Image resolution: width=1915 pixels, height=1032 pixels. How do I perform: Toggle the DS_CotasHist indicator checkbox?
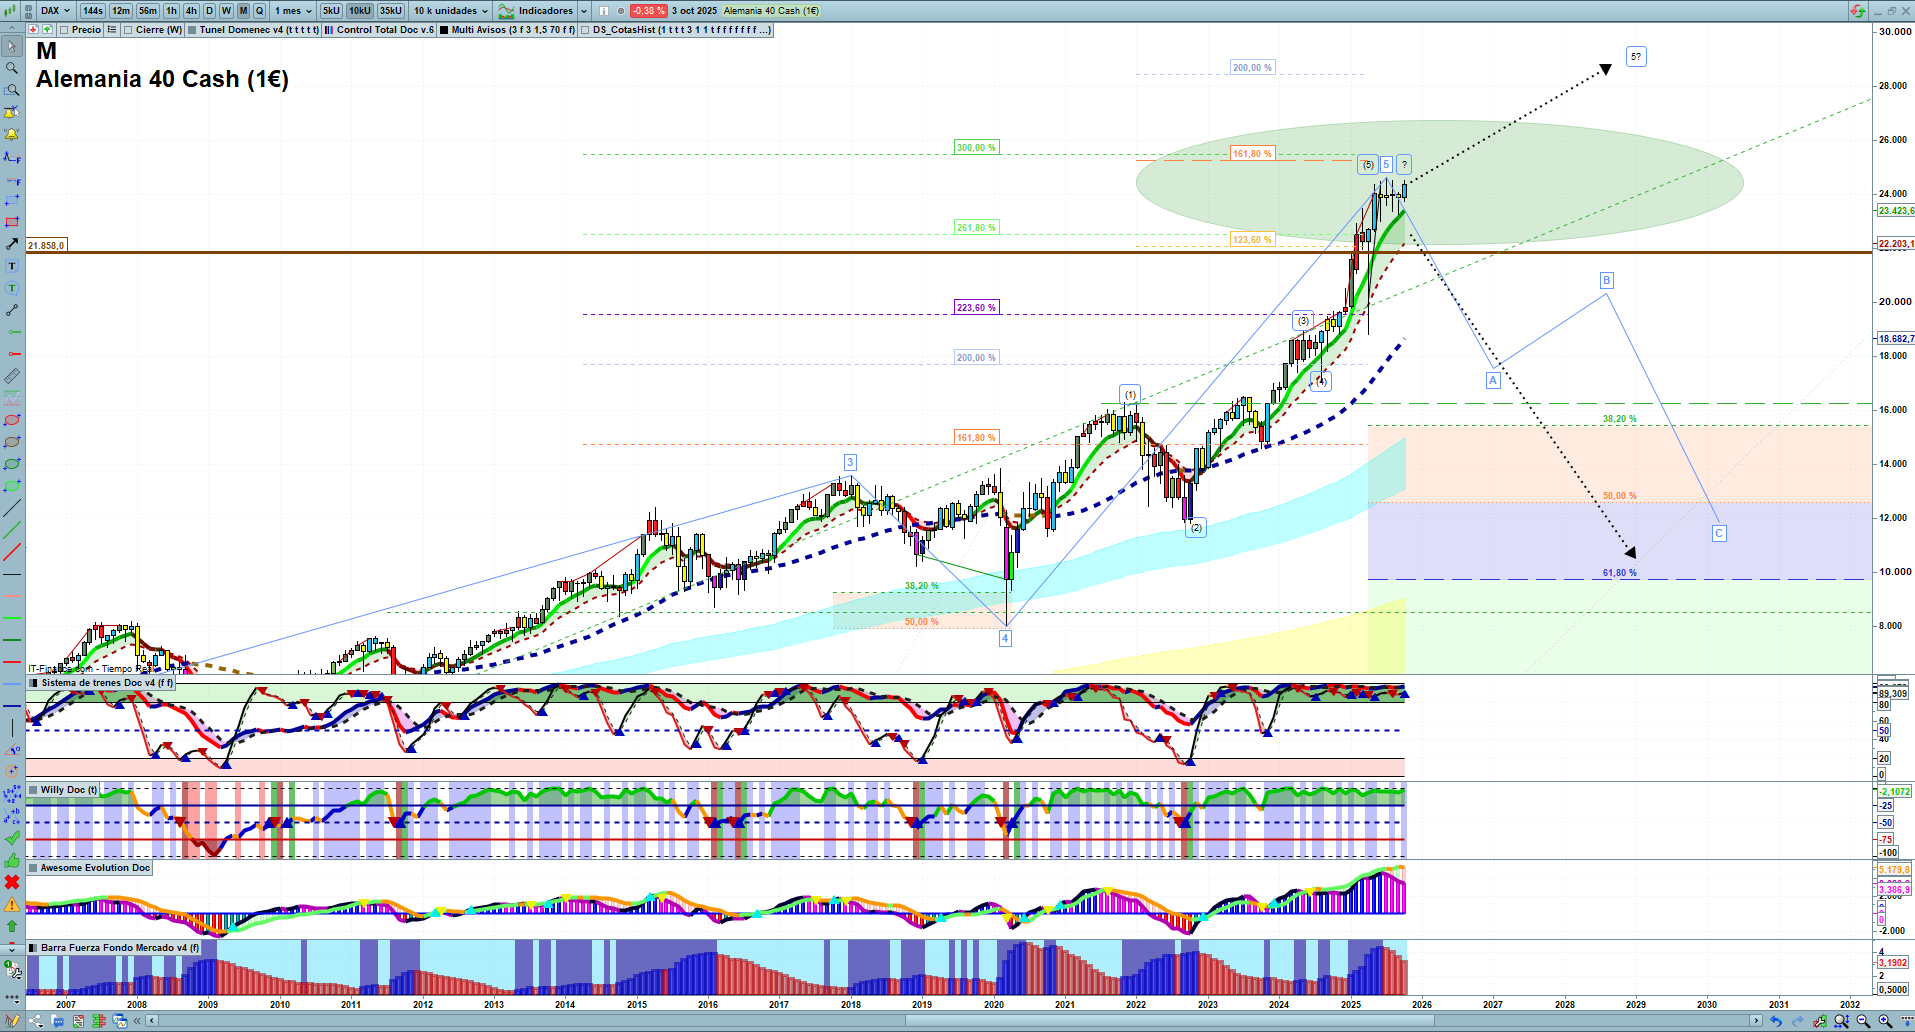(x=586, y=30)
